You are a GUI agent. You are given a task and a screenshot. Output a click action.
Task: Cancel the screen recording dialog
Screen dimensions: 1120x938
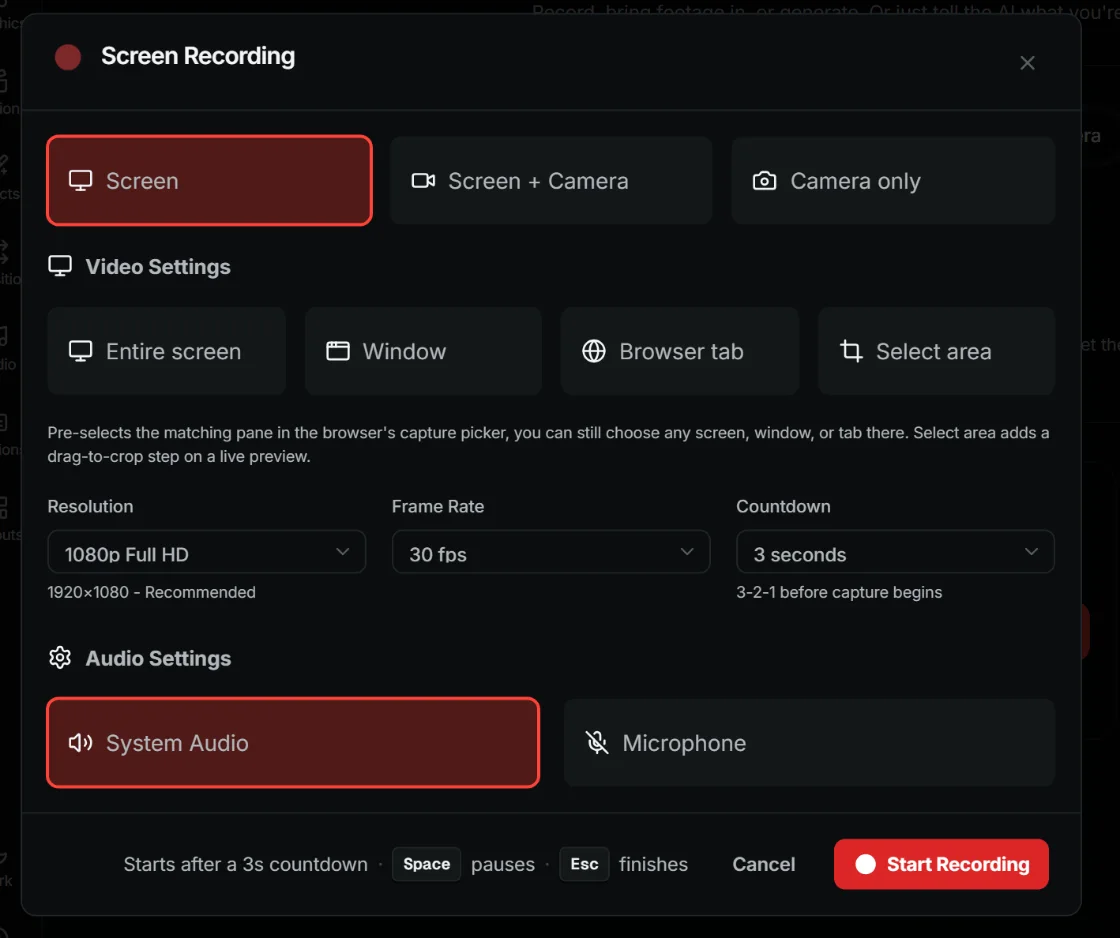pyautogui.click(x=764, y=864)
